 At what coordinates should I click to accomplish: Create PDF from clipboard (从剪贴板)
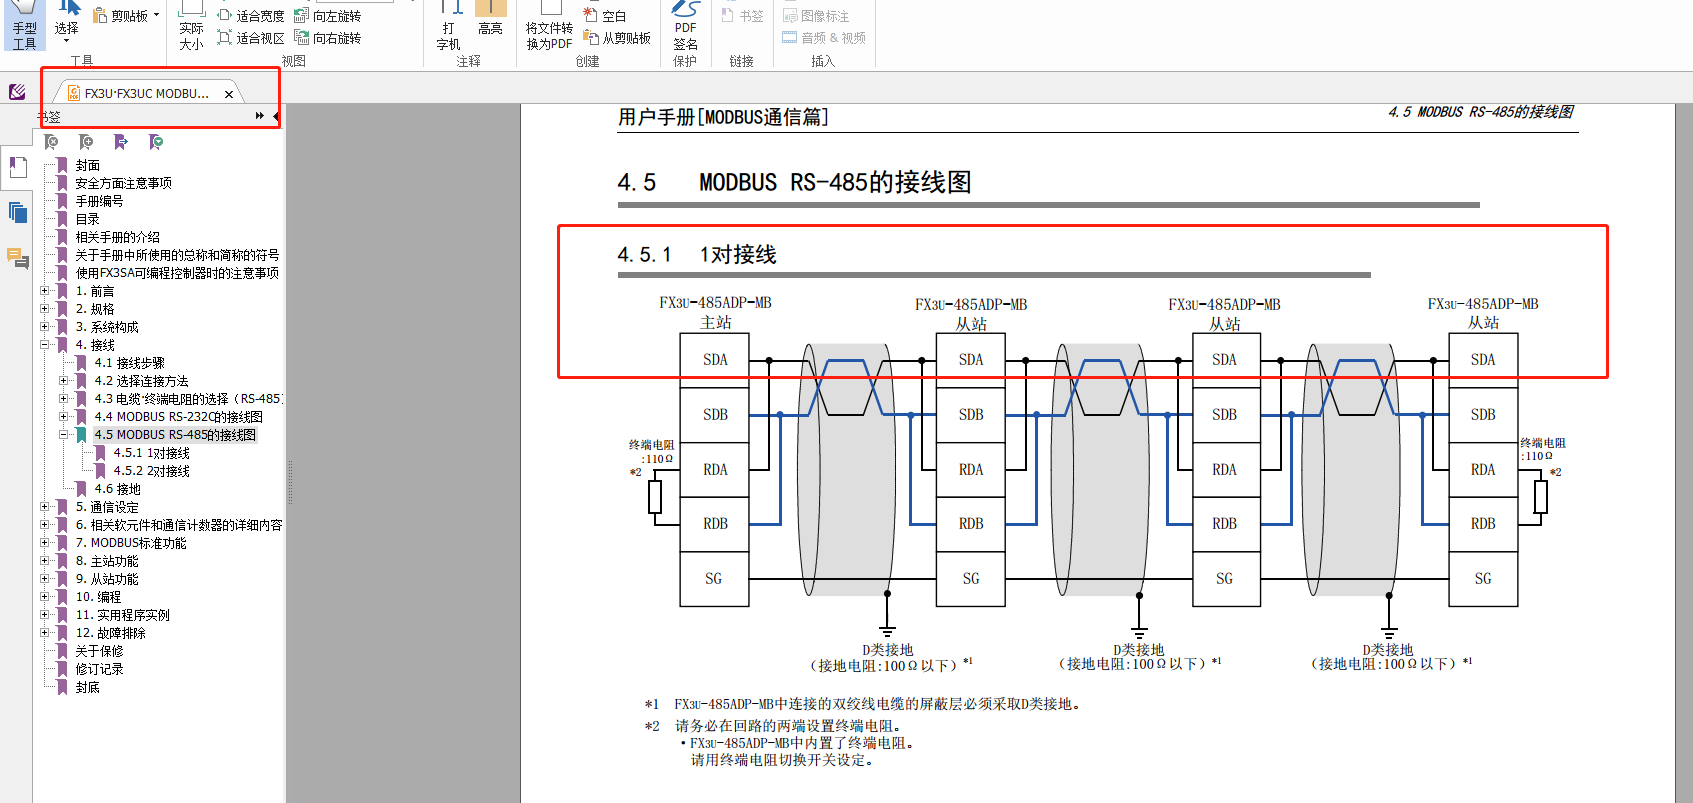pyautogui.click(x=591, y=38)
